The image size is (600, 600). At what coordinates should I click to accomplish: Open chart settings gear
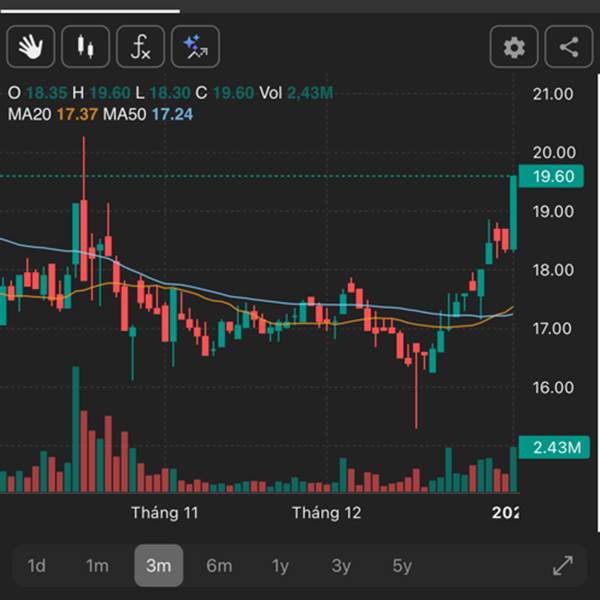tap(514, 47)
